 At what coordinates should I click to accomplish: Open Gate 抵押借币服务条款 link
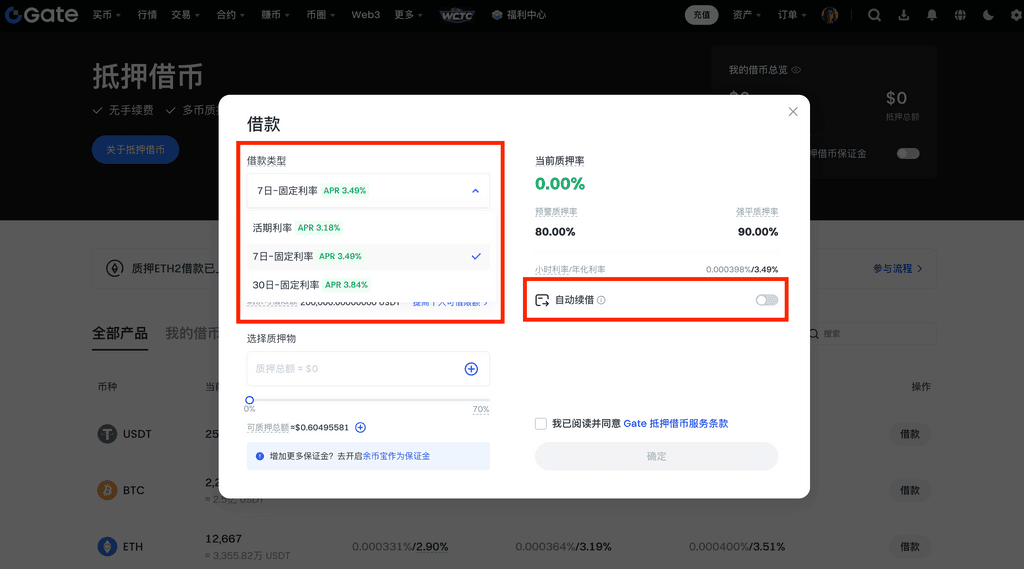[675, 424]
